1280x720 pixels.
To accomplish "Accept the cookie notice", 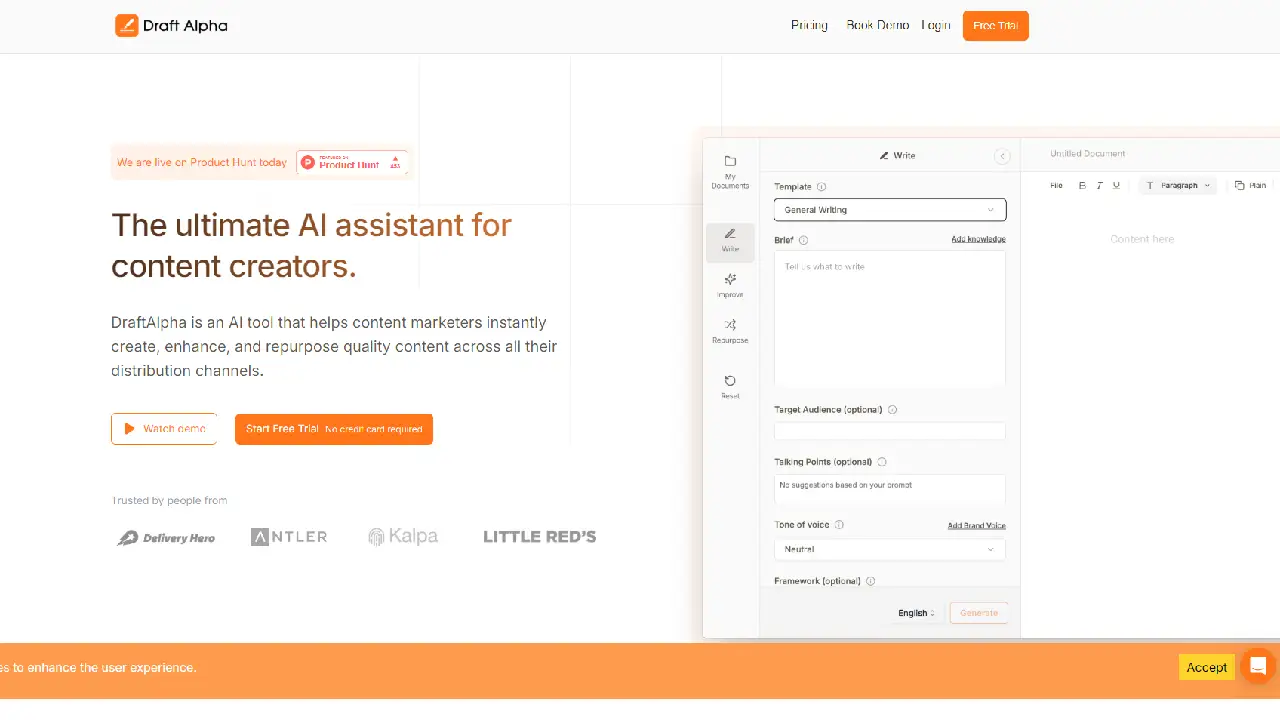I will 1206,667.
